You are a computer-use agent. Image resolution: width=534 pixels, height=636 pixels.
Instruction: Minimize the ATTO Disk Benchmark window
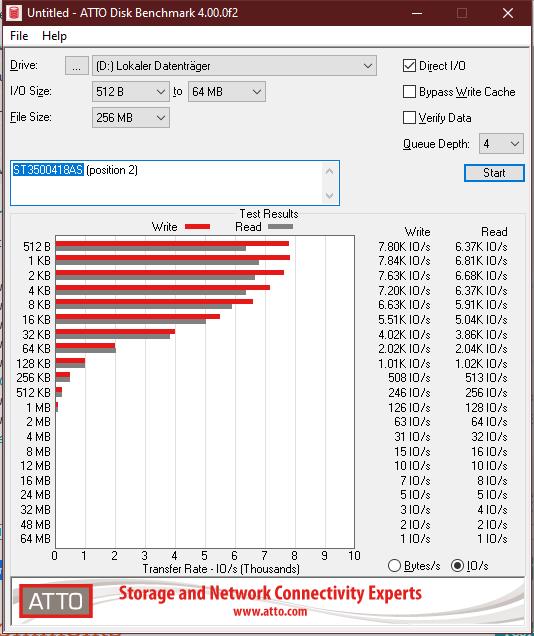click(417, 13)
